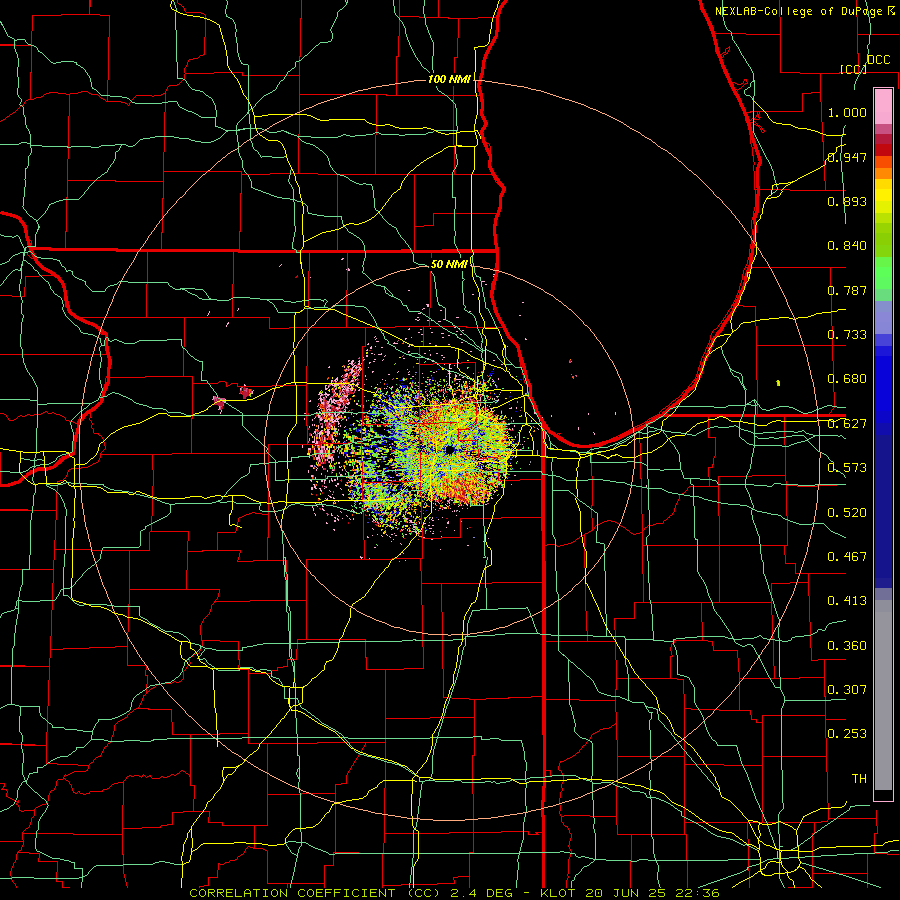Click the 0.520 scale value
900x900 pixels.
coord(847,513)
